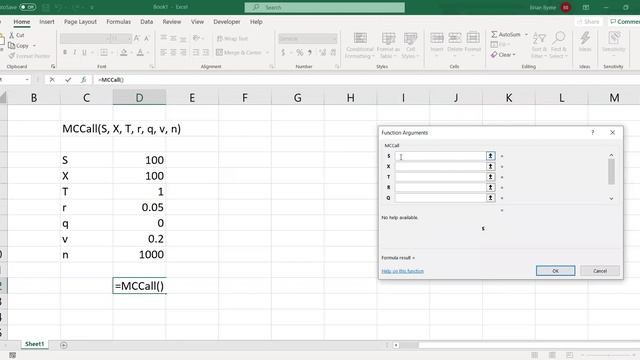Click the Insert Function fx icon
This screenshot has width=640, height=360.
click(x=83, y=80)
